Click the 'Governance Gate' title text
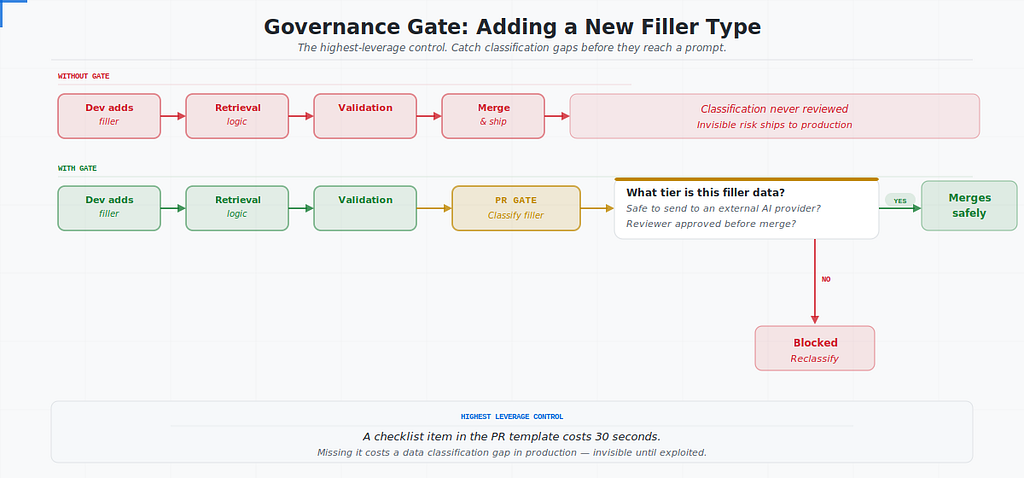The height and width of the screenshot is (478, 1024). (x=512, y=27)
